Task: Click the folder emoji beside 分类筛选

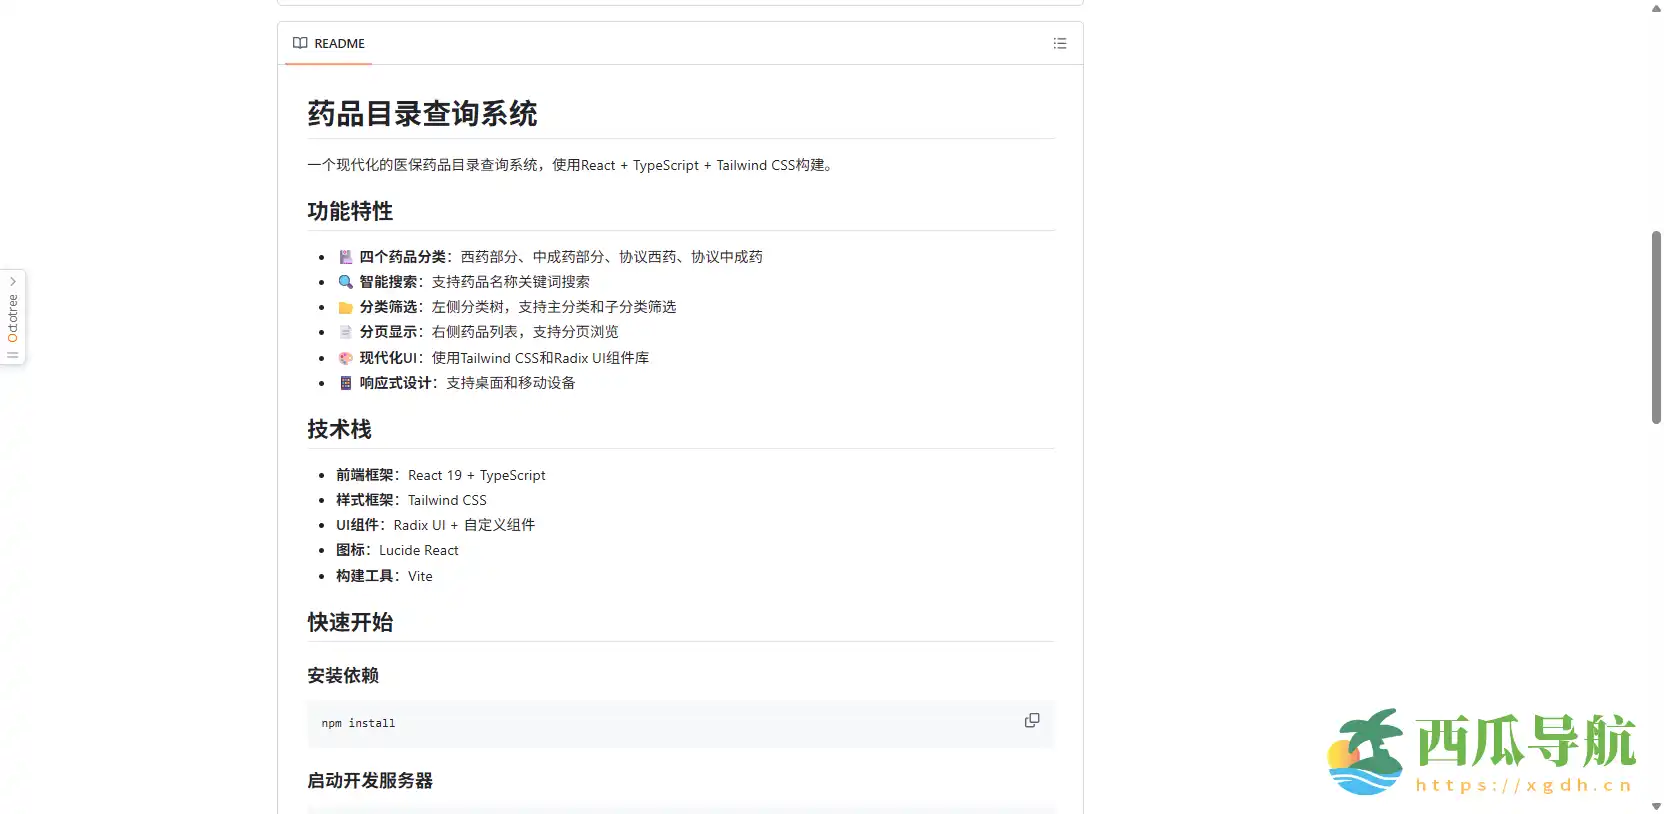Action: pyautogui.click(x=345, y=307)
